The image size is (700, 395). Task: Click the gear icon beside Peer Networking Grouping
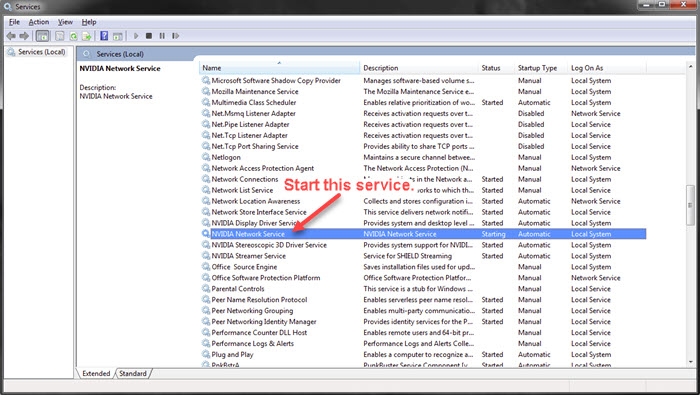point(206,311)
